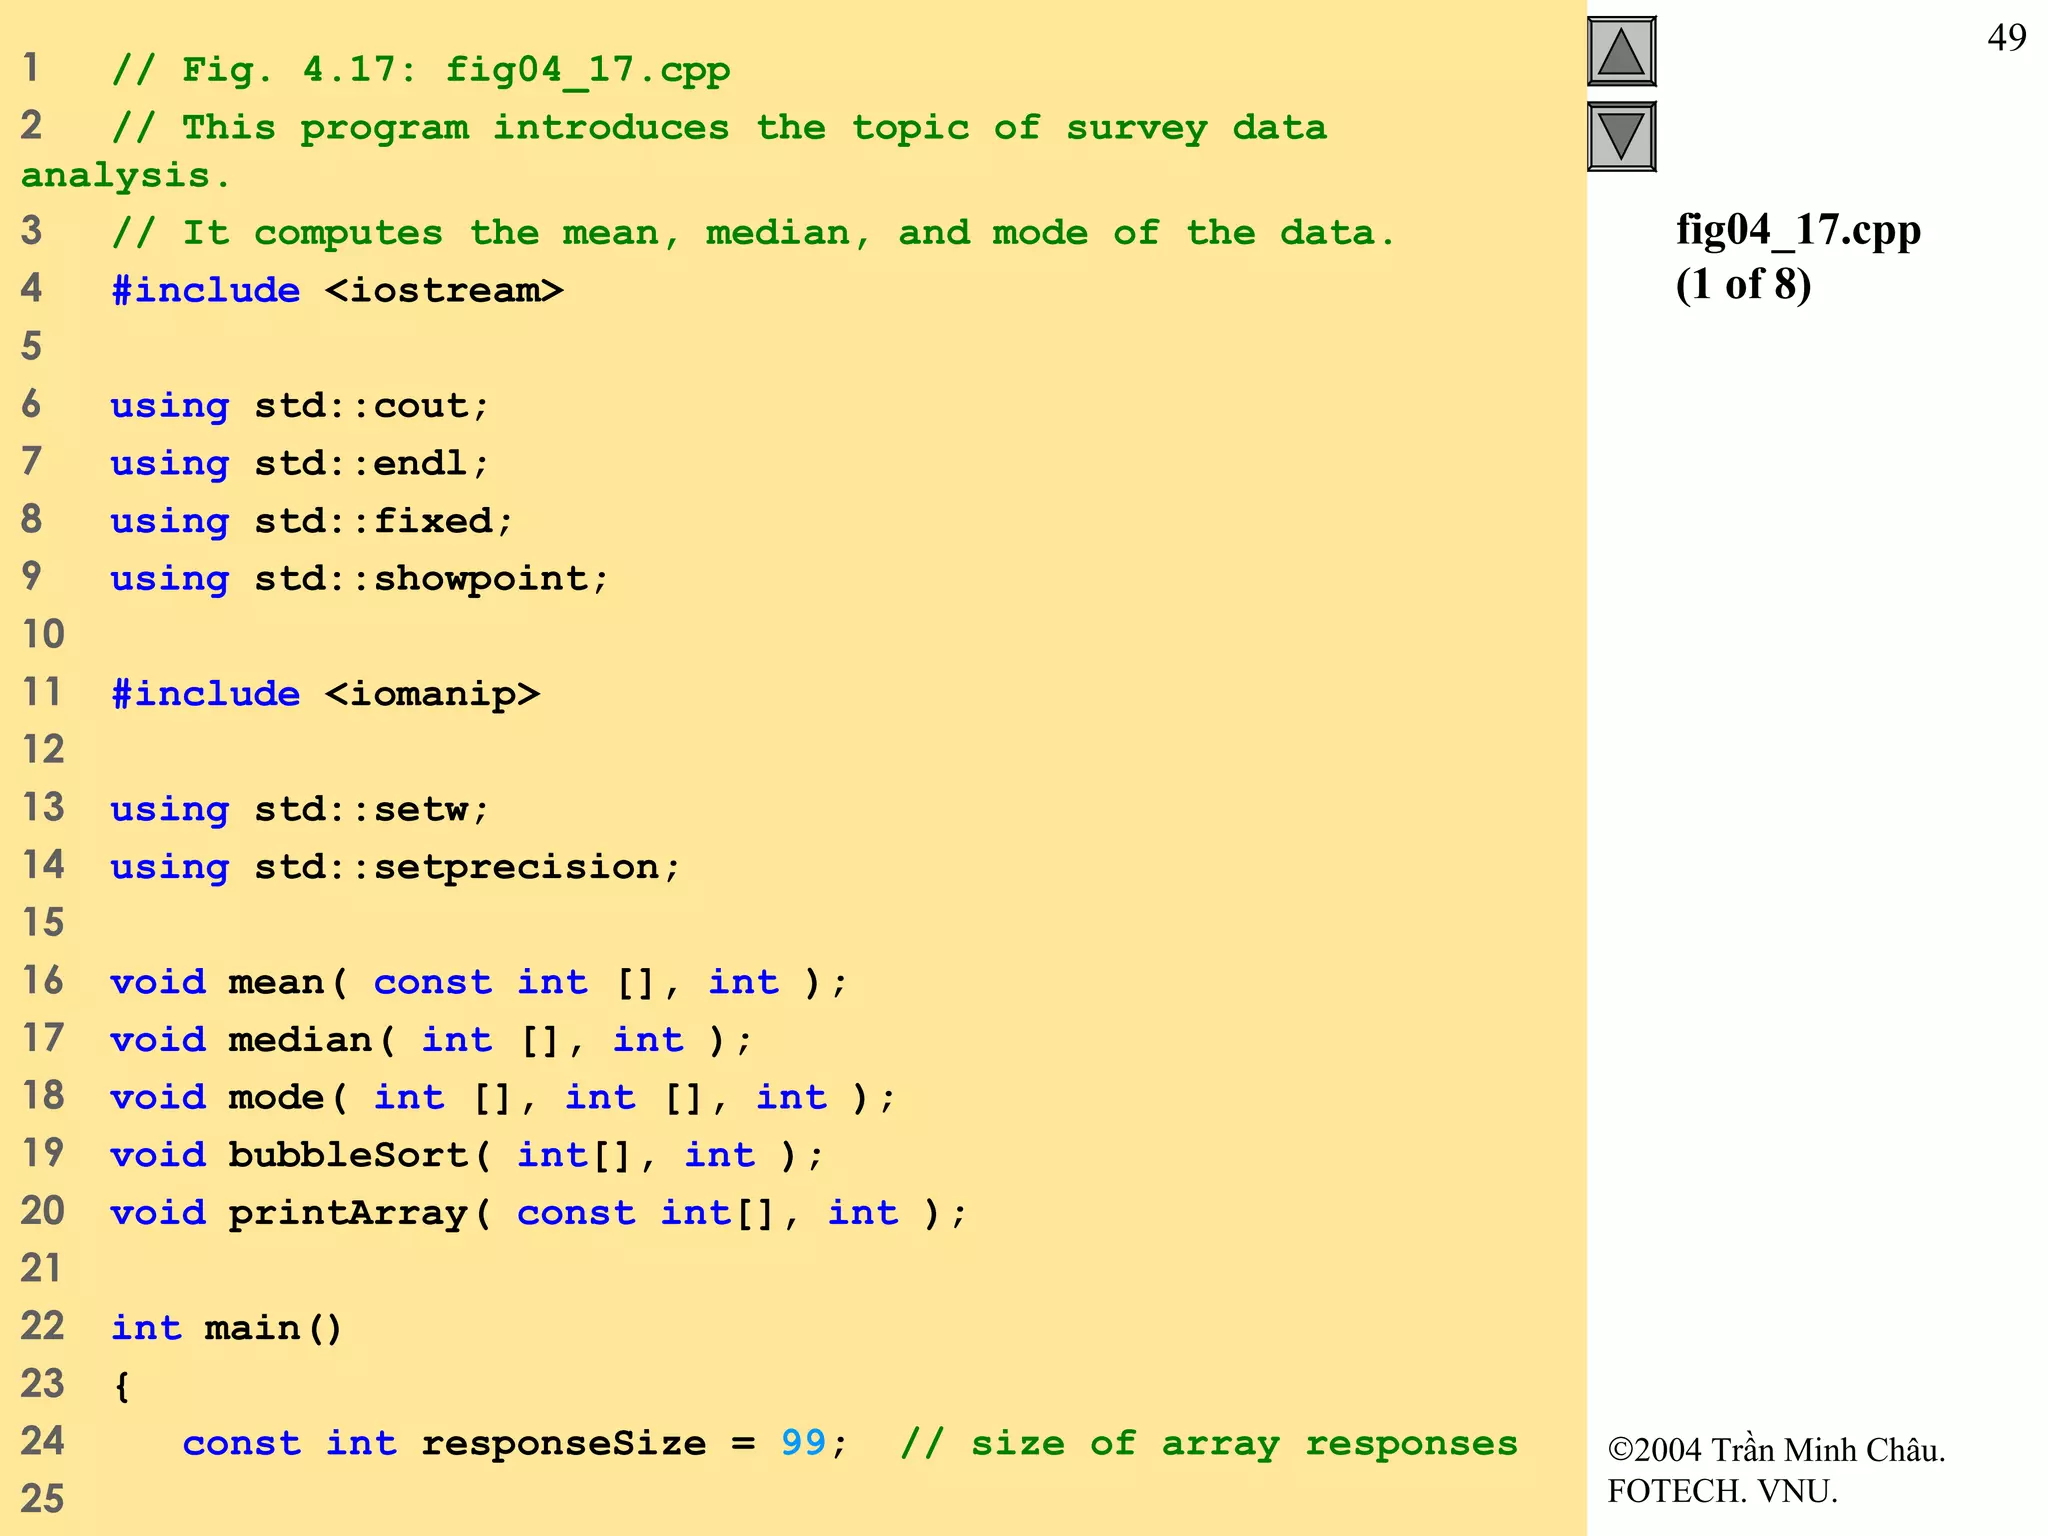Viewport: 2048px width, 1536px height.
Task: Select the 'using std::endl;' line
Action: (x=300, y=464)
